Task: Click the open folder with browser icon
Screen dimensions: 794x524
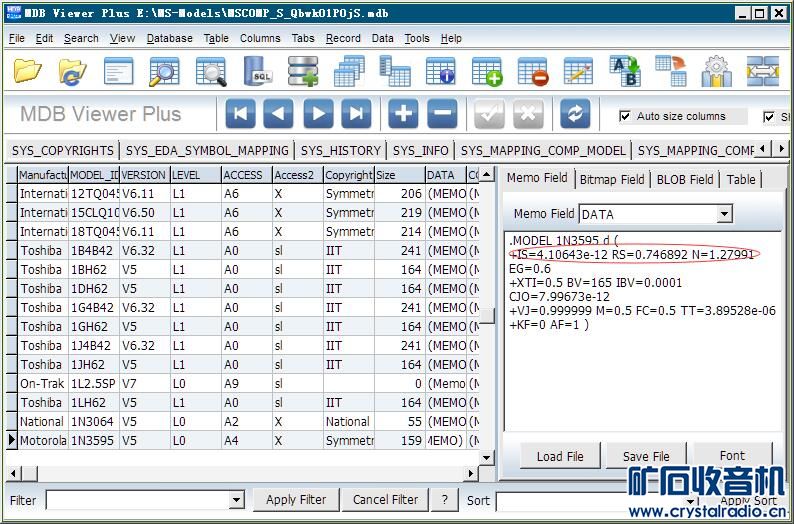Action: pos(73,71)
